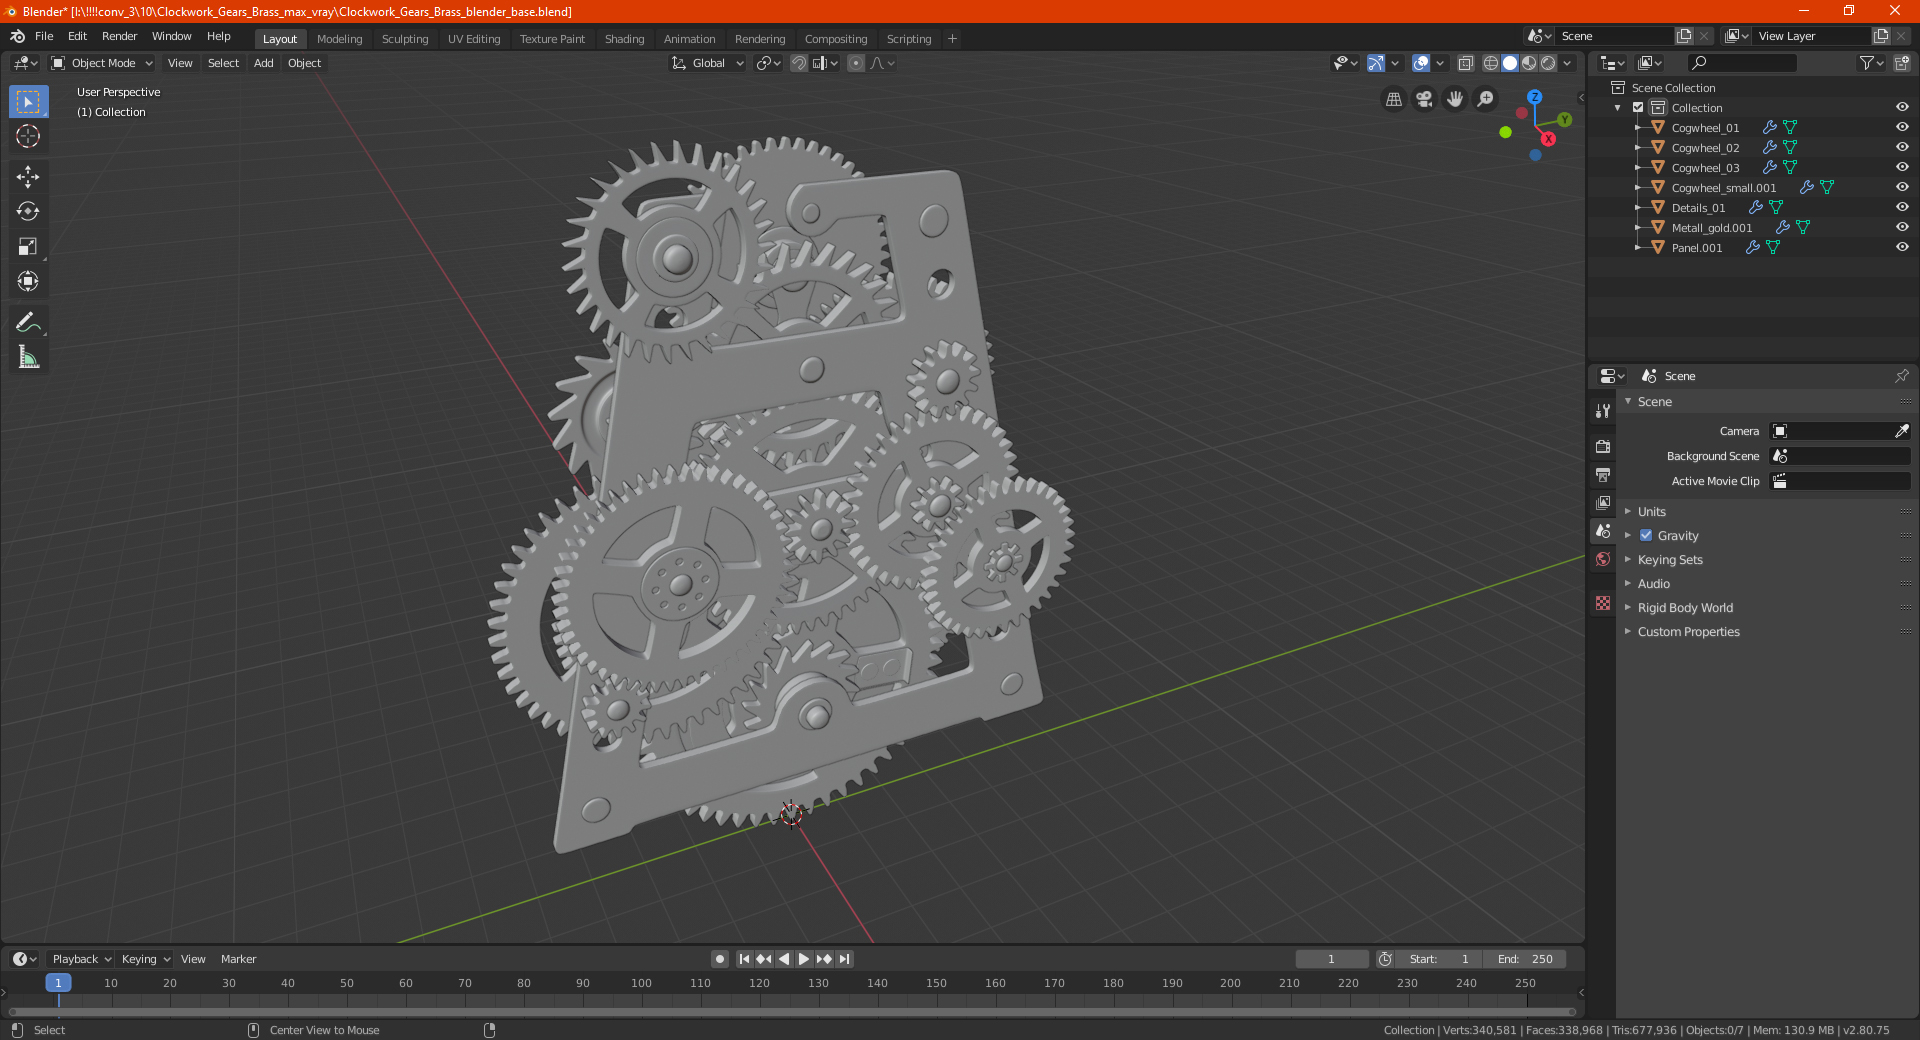The height and width of the screenshot is (1040, 1920).
Task: Open the Texture properties tab
Action: pyautogui.click(x=1603, y=603)
